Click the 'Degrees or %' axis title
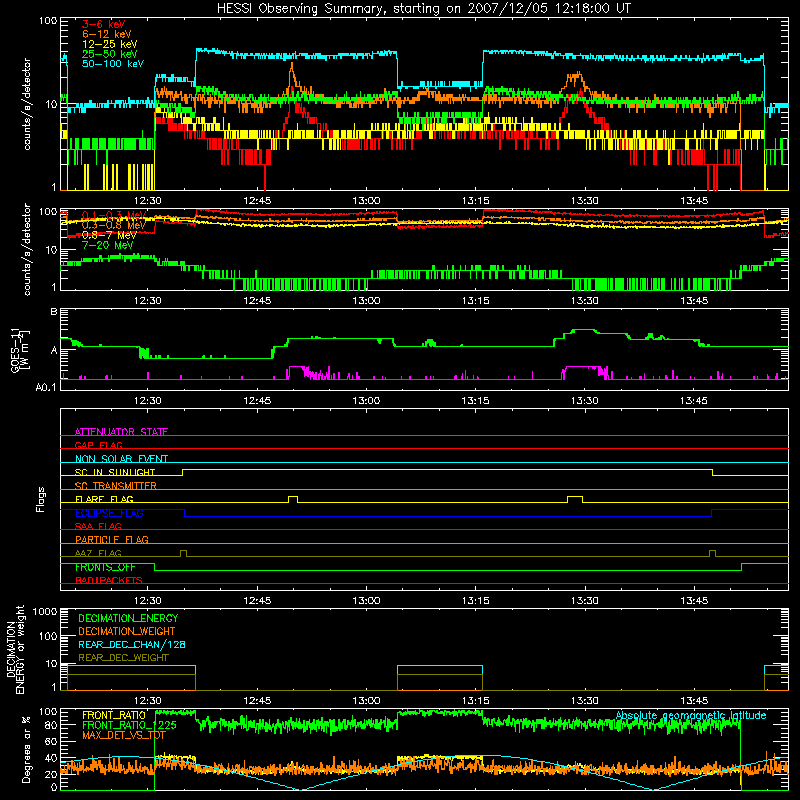This screenshot has width=800, height=800. point(26,749)
